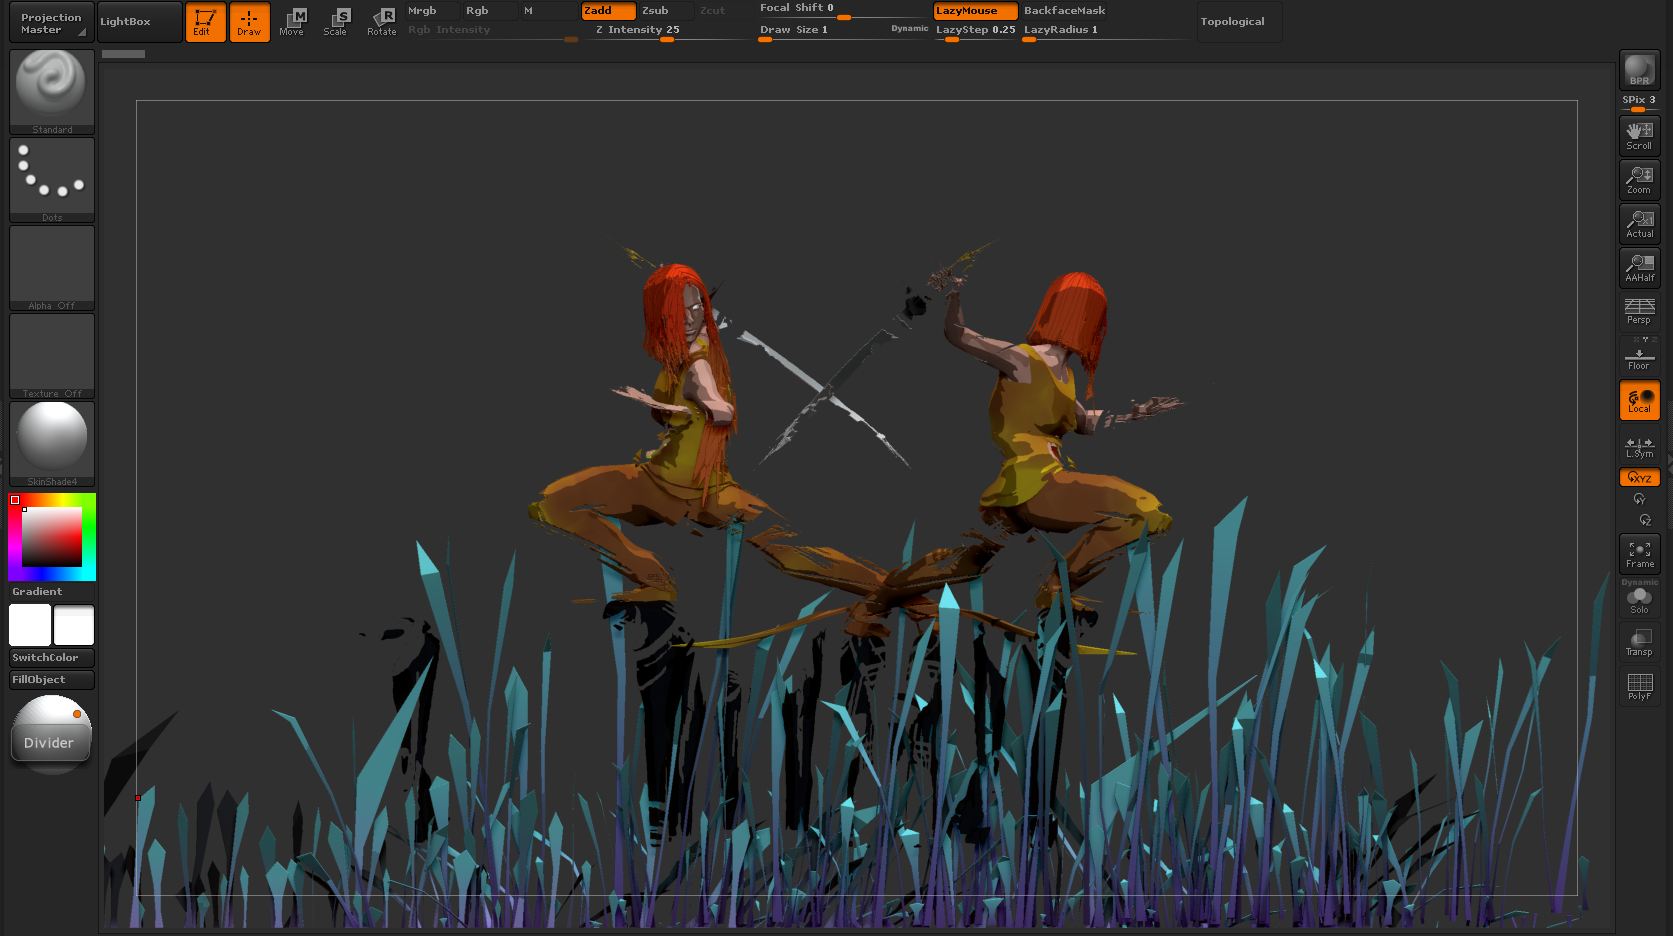
Task: Open Projection Master
Action: pos(51,23)
